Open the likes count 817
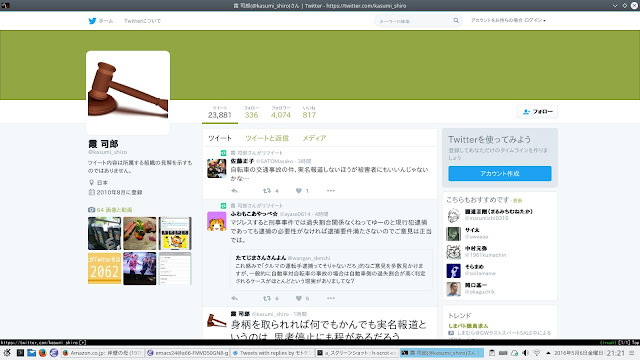Viewport: 640px width, 360px height. coord(309,112)
